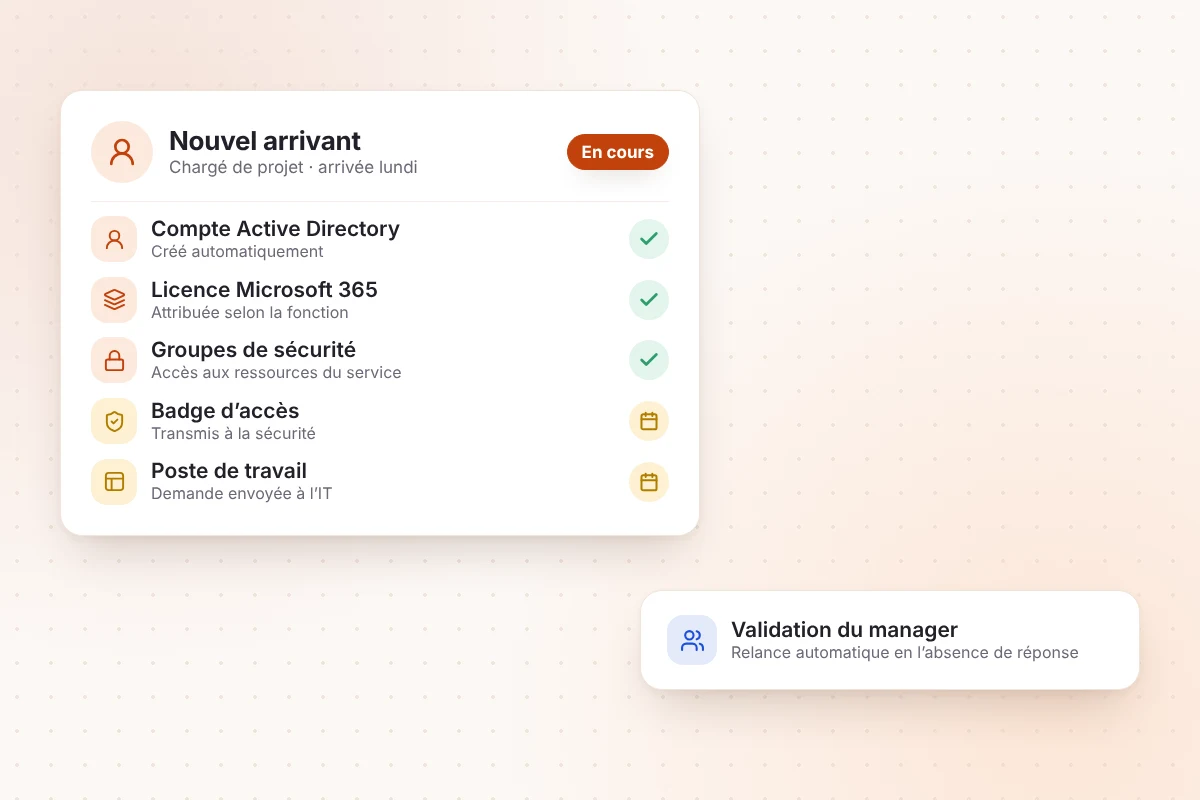Click the Compte Active Directory person icon
Image resolution: width=1200 pixels, height=800 pixels.
click(x=114, y=239)
